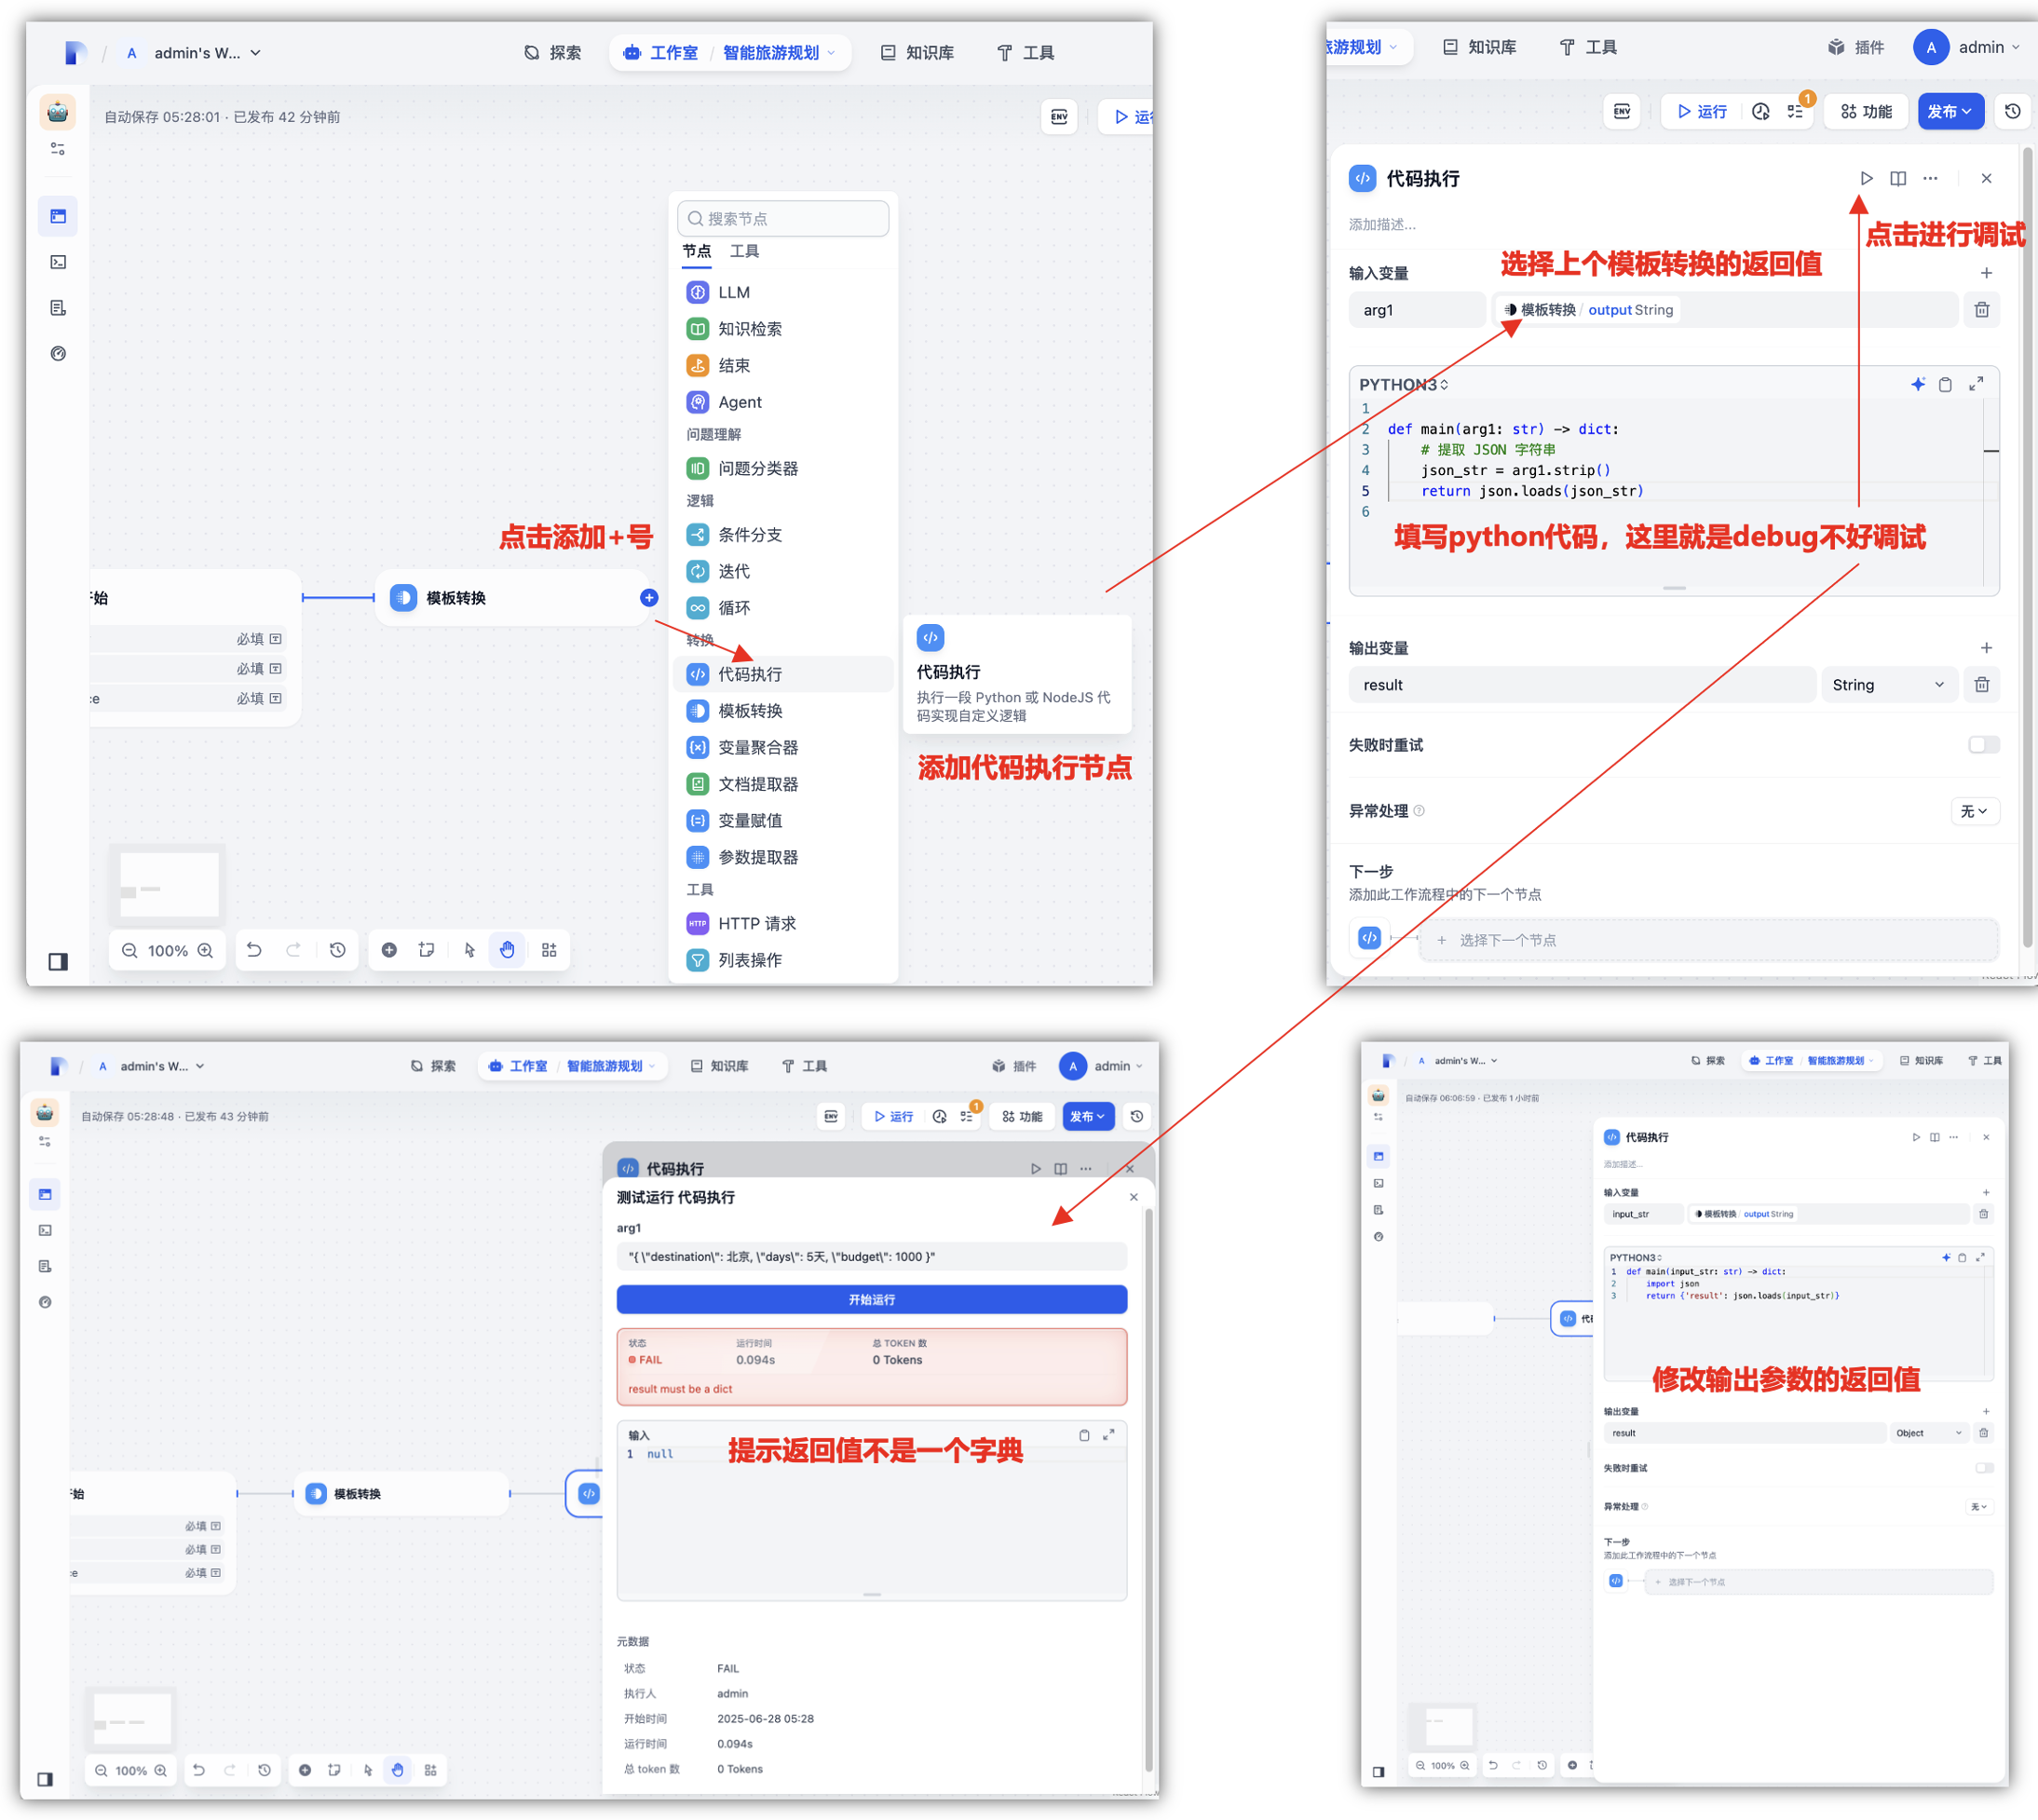Switch to the 工具 tab in the node picker
This screenshot has width=2038, height=1820.
(x=744, y=251)
